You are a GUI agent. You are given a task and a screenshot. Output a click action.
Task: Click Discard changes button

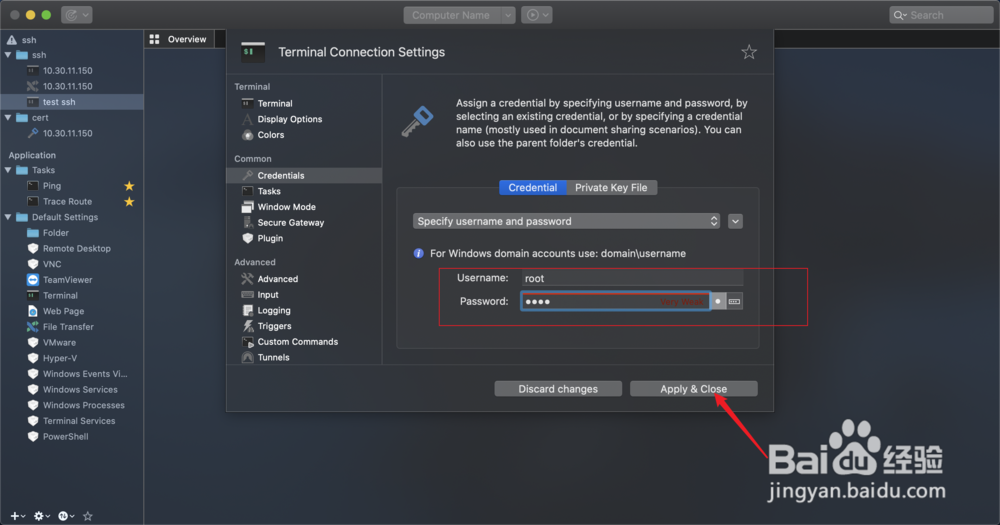(558, 389)
